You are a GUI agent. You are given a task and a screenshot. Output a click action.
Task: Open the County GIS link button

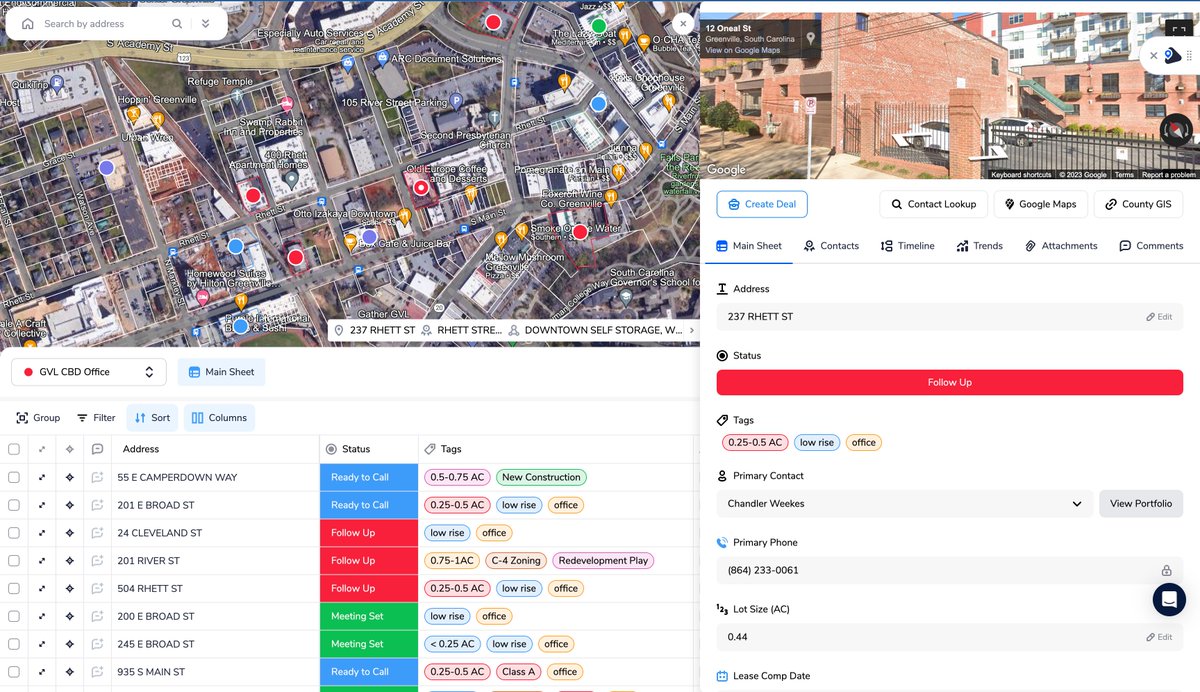pyautogui.click(x=1138, y=204)
